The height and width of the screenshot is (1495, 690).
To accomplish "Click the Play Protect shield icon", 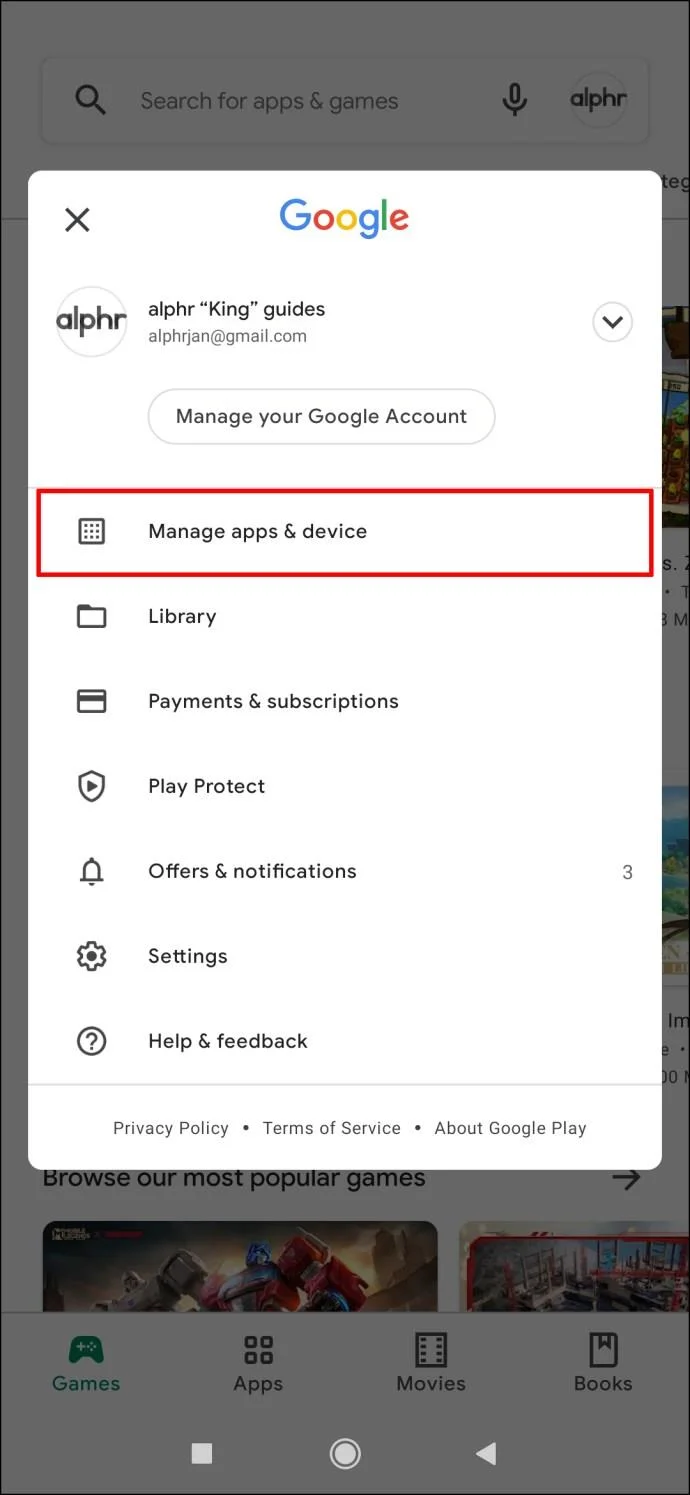I will click(x=91, y=786).
